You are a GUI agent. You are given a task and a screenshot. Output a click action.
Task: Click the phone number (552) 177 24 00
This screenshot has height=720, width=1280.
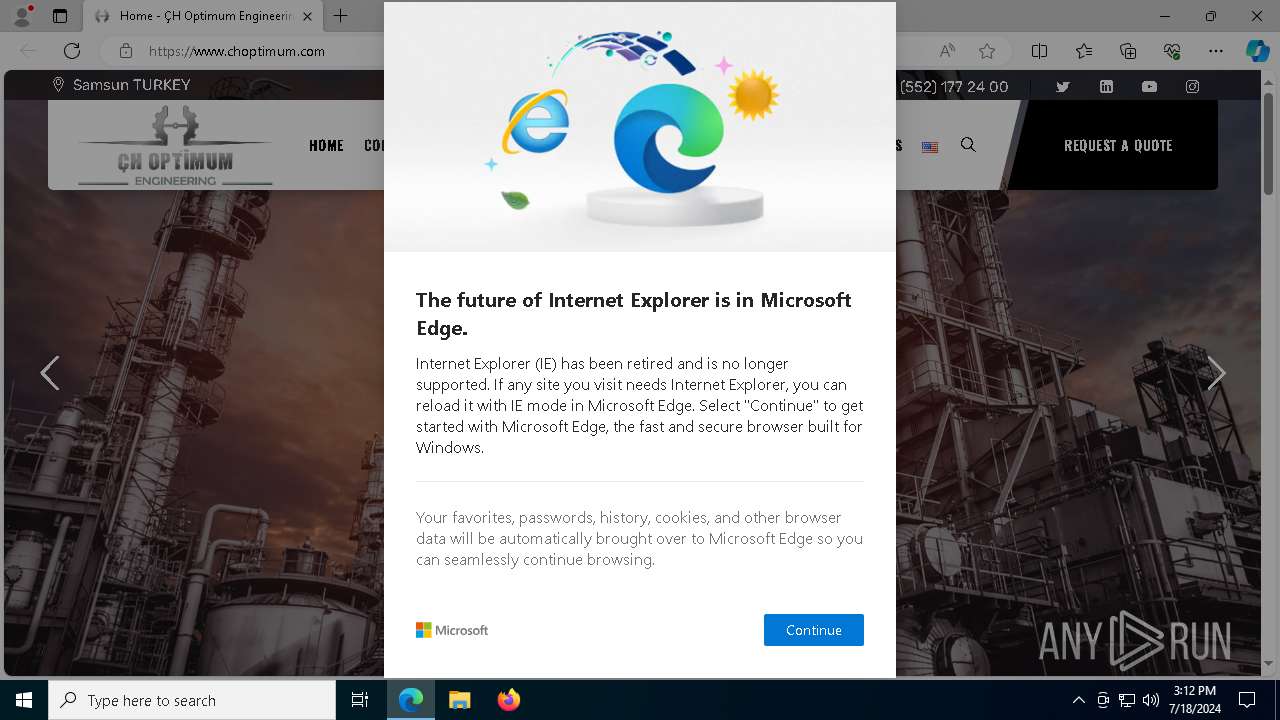point(954,87)
